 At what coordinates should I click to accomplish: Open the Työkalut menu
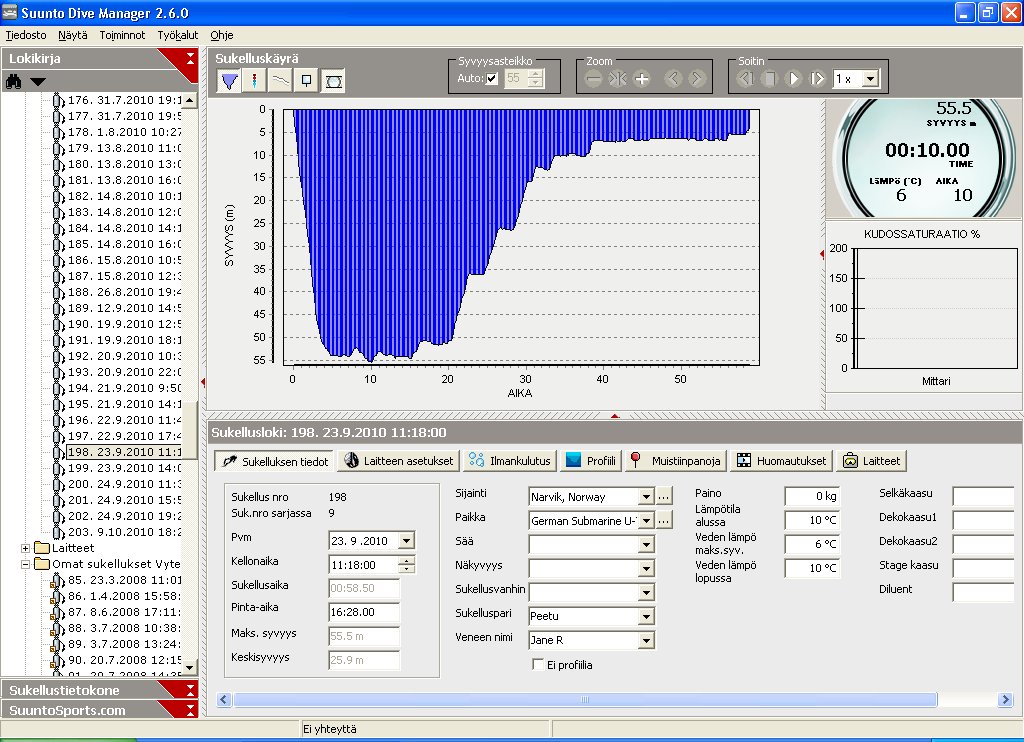click(178, 35)
